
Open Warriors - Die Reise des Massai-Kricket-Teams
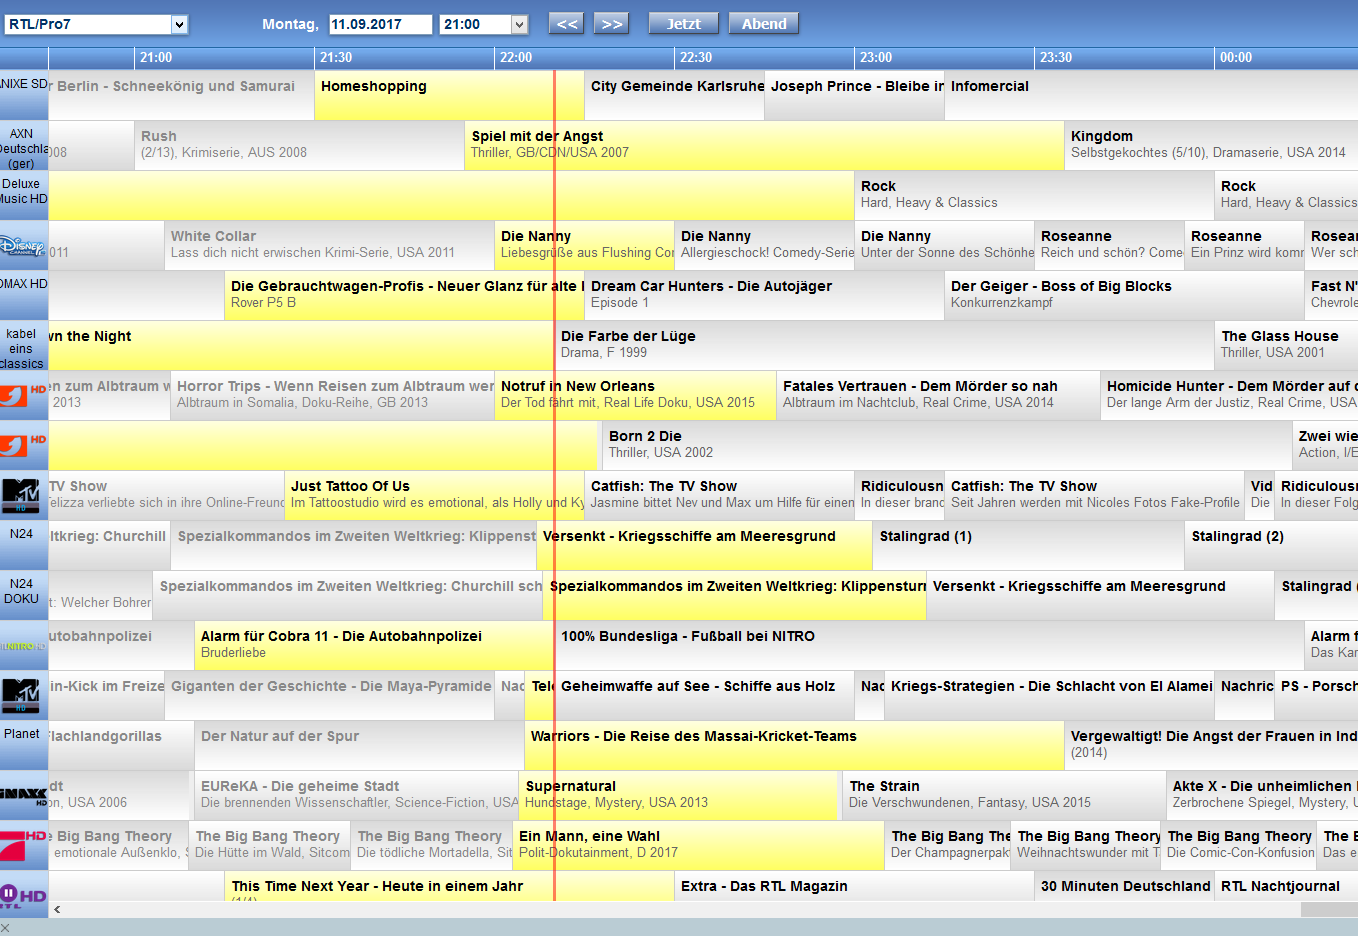[794, 745]
